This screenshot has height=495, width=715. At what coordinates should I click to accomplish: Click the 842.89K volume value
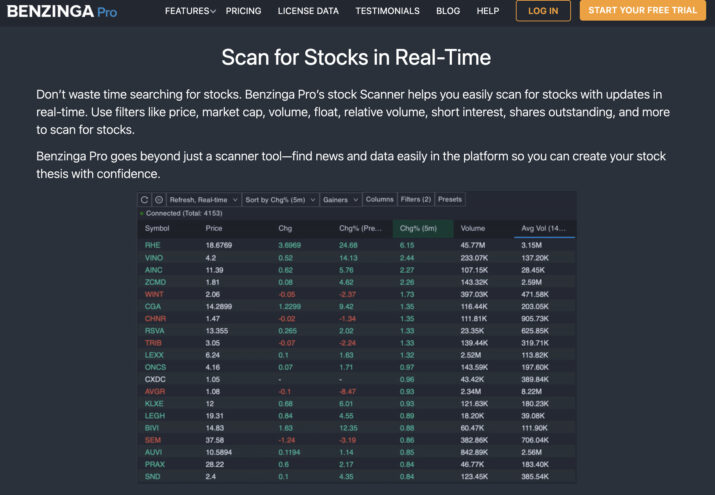point(474,452)
